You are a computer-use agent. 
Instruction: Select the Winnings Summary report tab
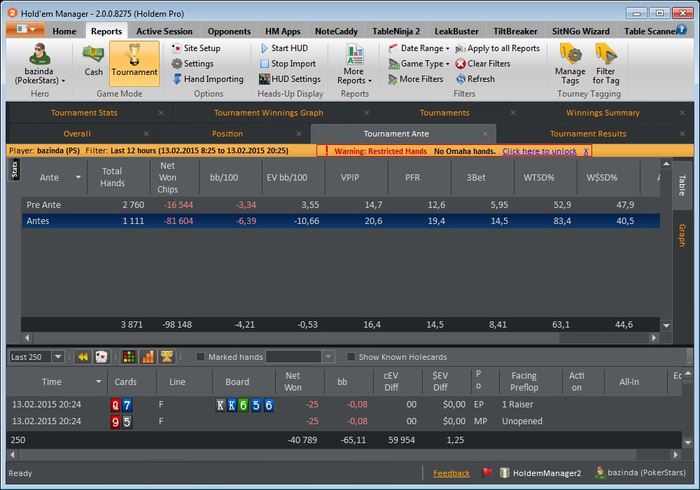click(x=603, y=113)
